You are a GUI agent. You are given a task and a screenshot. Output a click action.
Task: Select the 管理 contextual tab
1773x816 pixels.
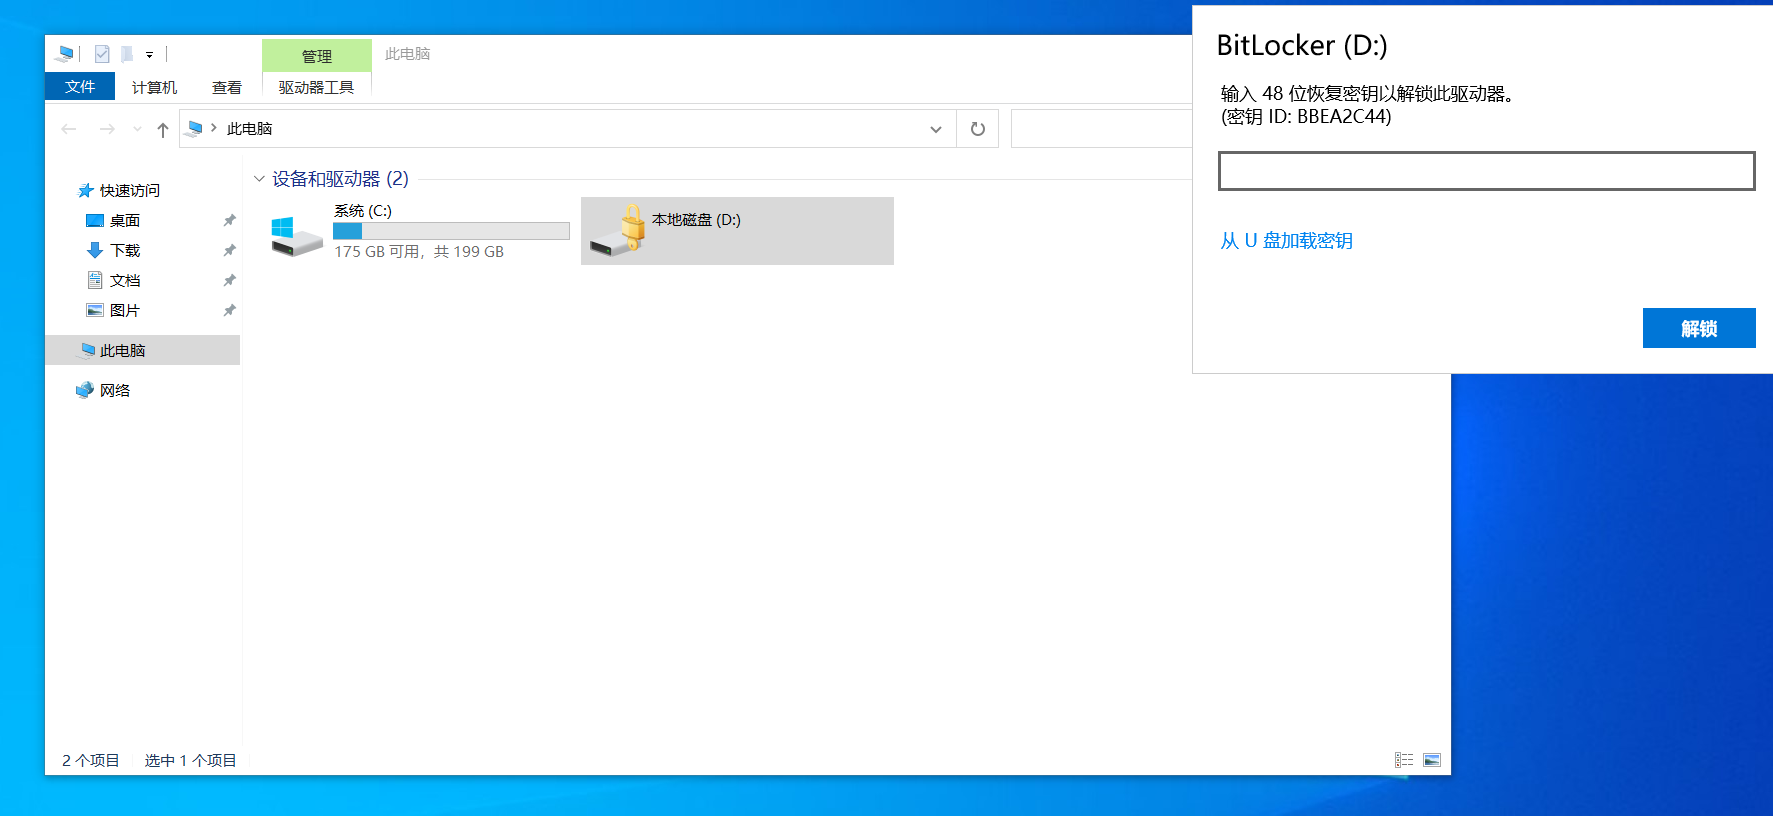coord(316,56)
